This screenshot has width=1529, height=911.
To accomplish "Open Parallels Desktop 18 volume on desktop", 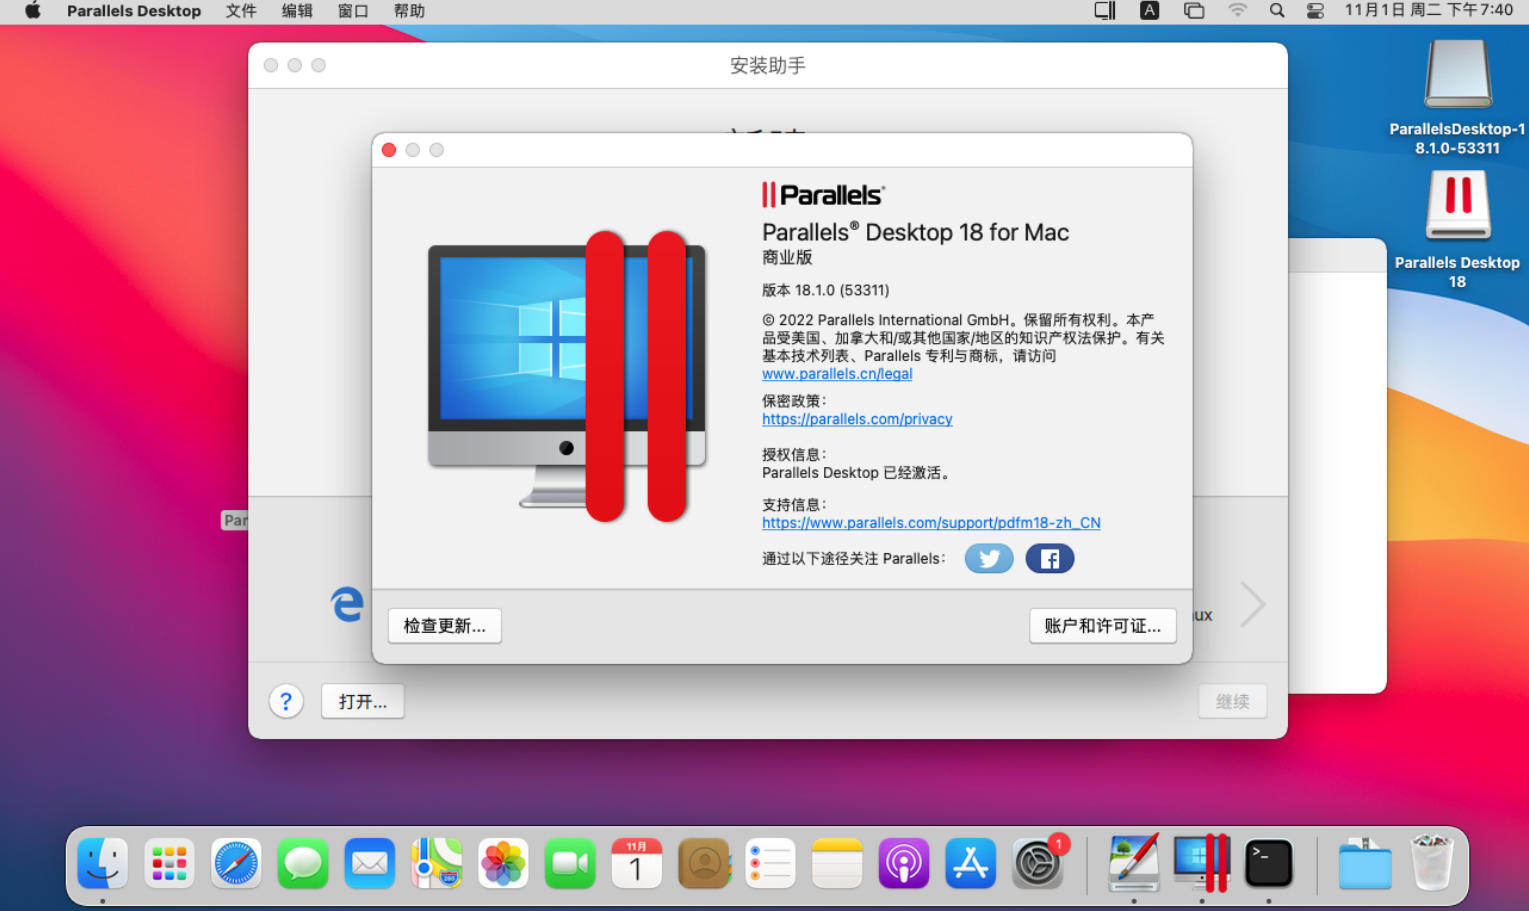I will click(1457, 230).
